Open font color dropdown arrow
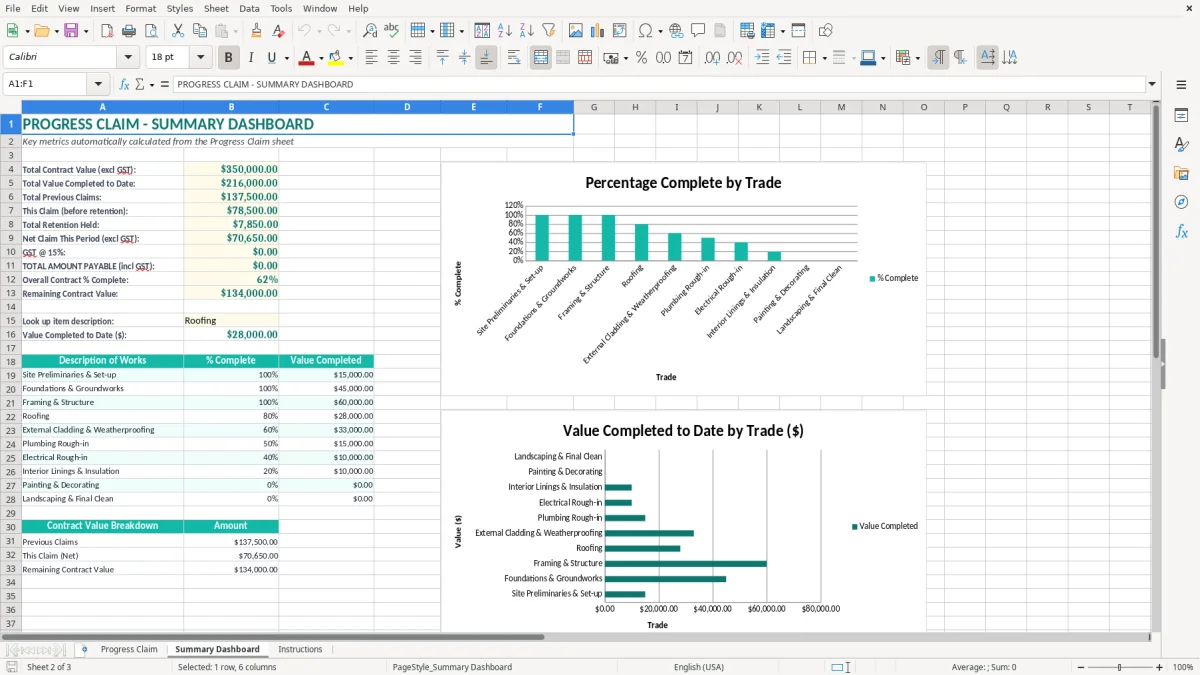 pyautogui.click(x=322, y=58)
